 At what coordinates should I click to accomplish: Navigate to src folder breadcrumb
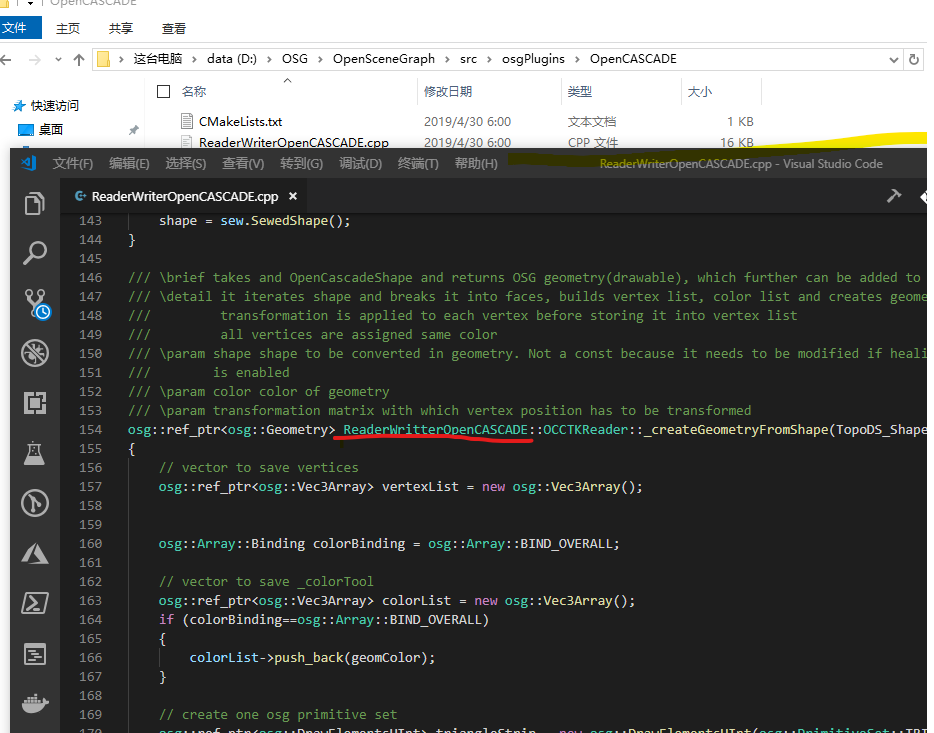click(468, 59)
